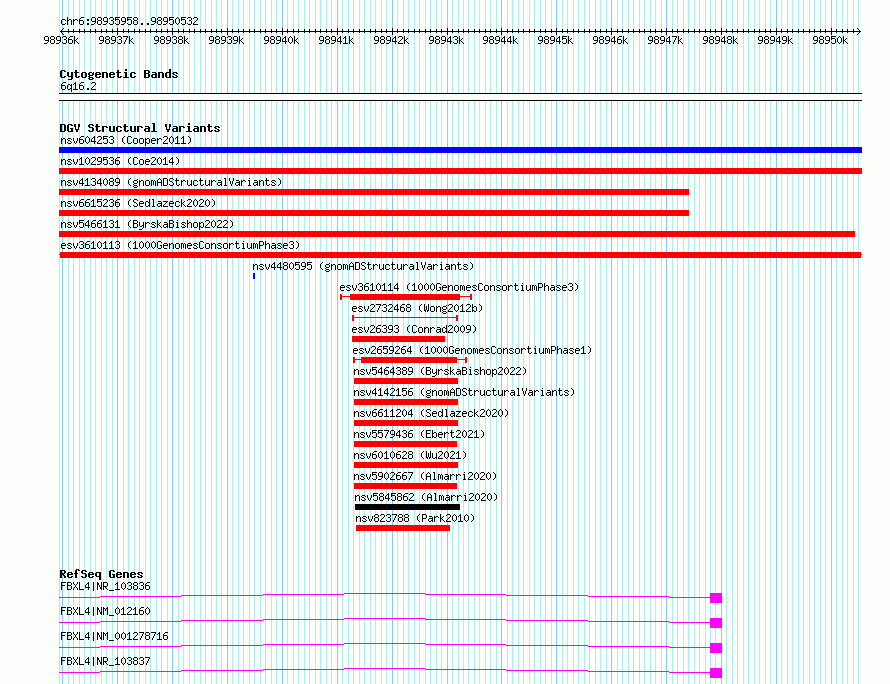The image size is (890, 684).
Task: Open the nsv6010628 (Wu2021) label
Action: click(410, 455)
